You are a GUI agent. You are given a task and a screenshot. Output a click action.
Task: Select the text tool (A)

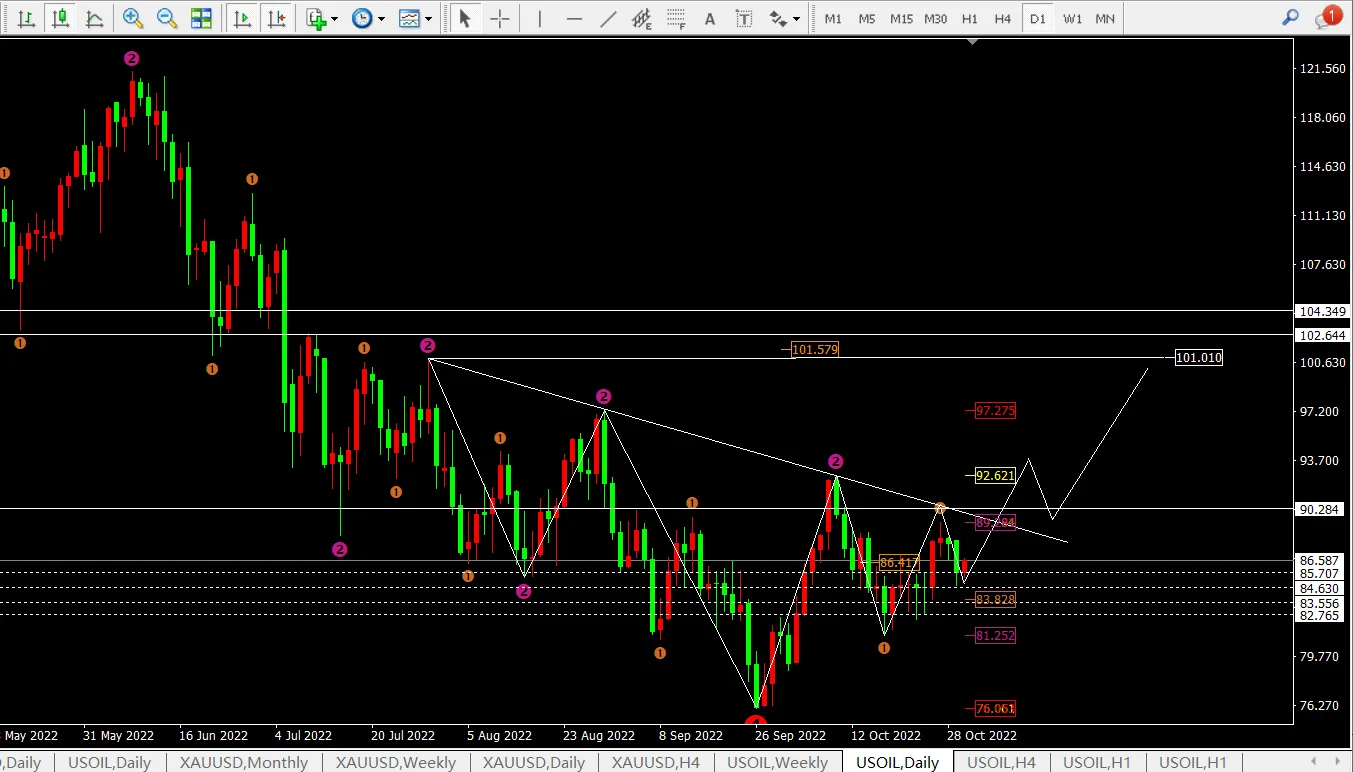pyautogui.click(x=710, y=18)
